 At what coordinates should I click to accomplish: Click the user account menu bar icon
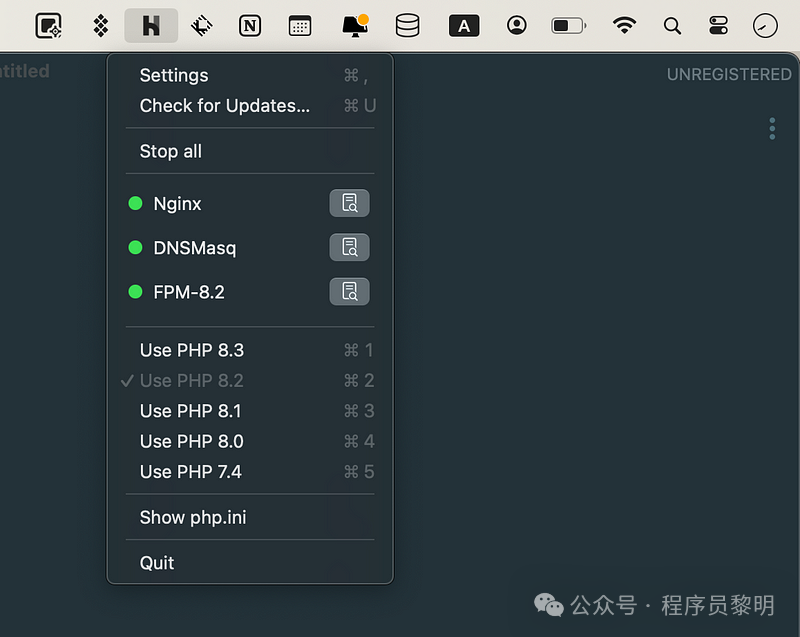coord(516,25)
